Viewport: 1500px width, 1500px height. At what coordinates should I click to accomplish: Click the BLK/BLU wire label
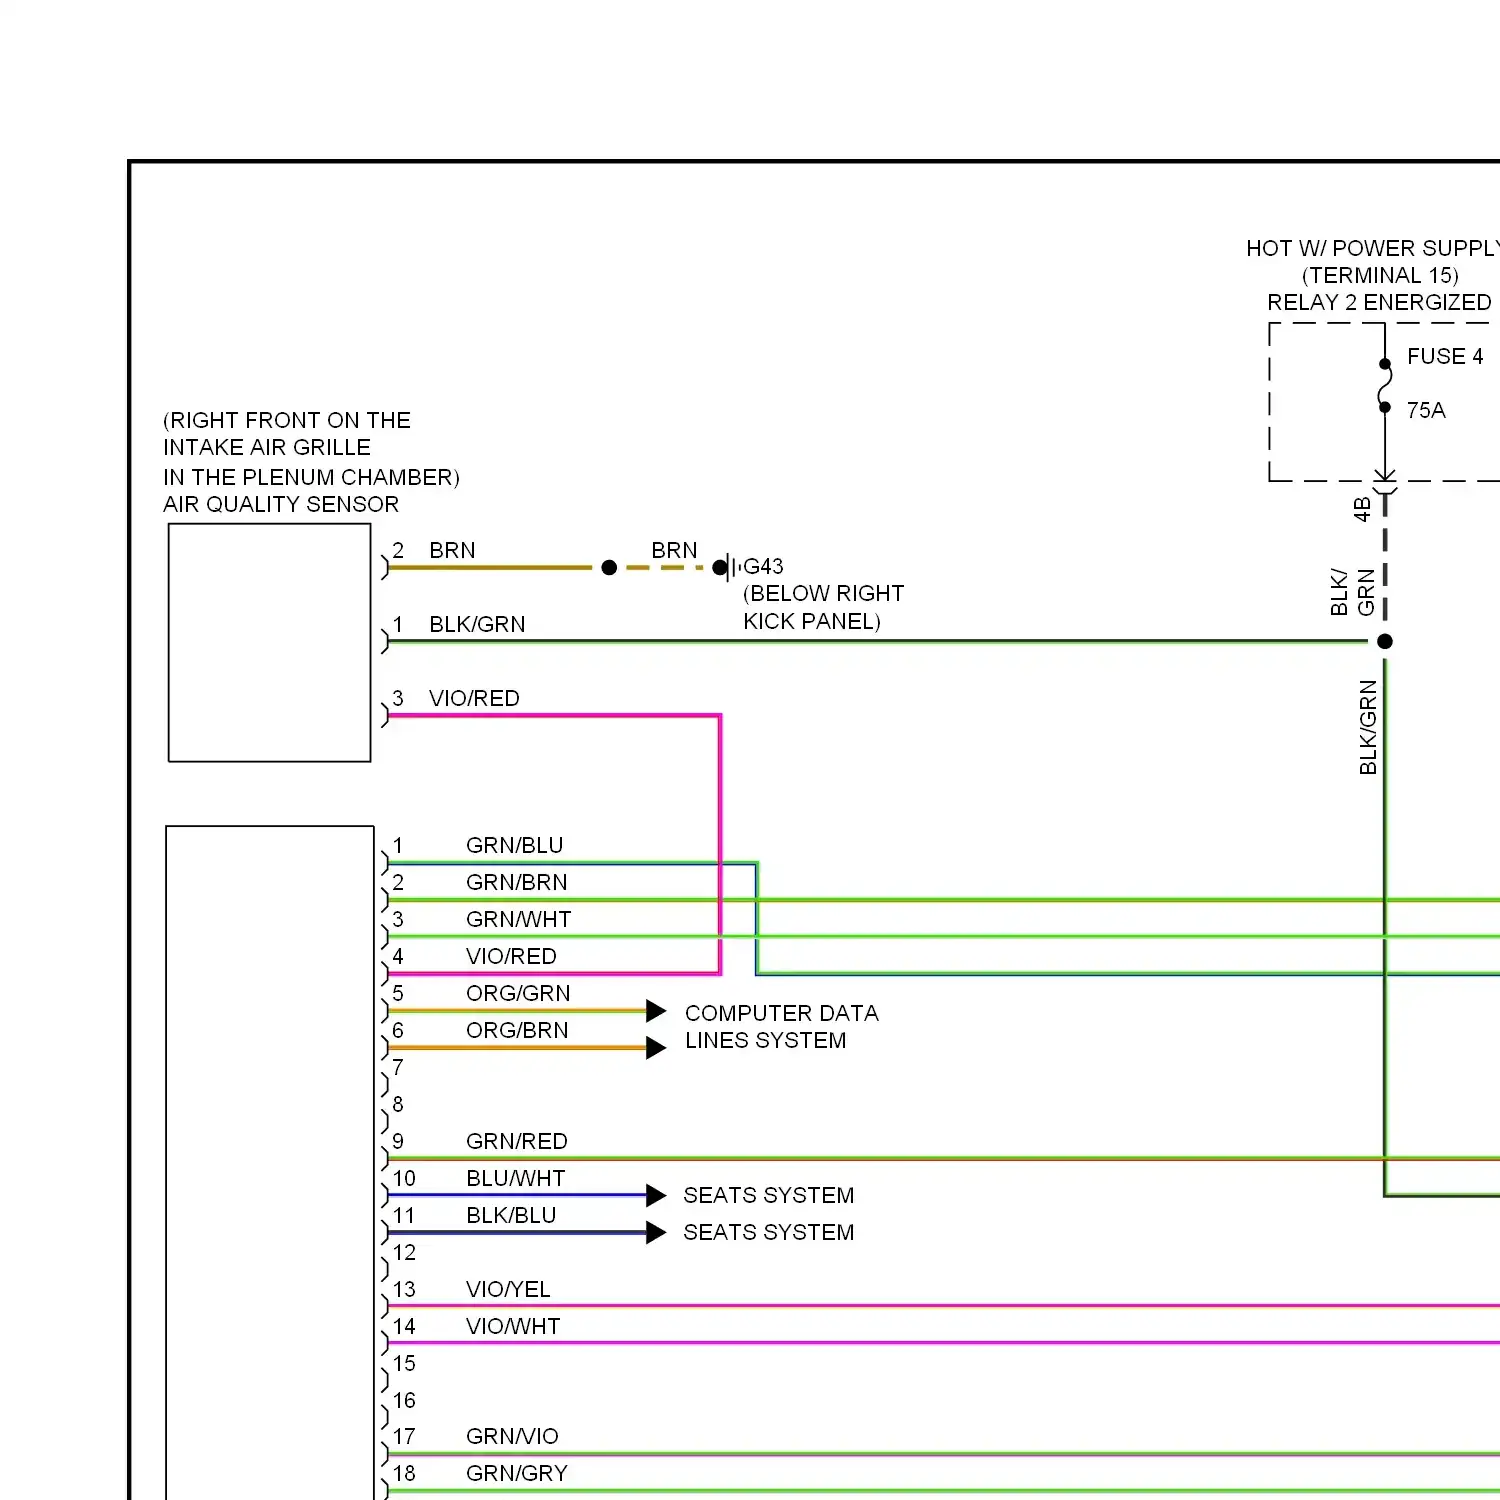click(511, 1215)
